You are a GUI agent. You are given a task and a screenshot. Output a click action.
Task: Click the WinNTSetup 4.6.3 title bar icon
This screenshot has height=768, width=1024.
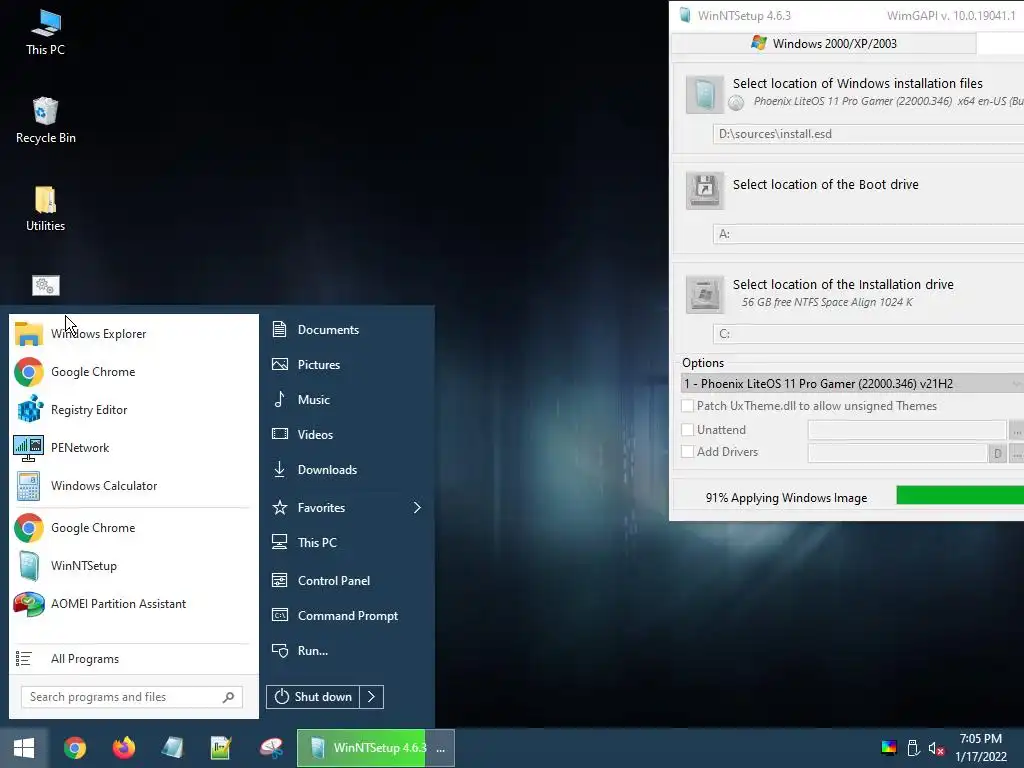[684, 15]
